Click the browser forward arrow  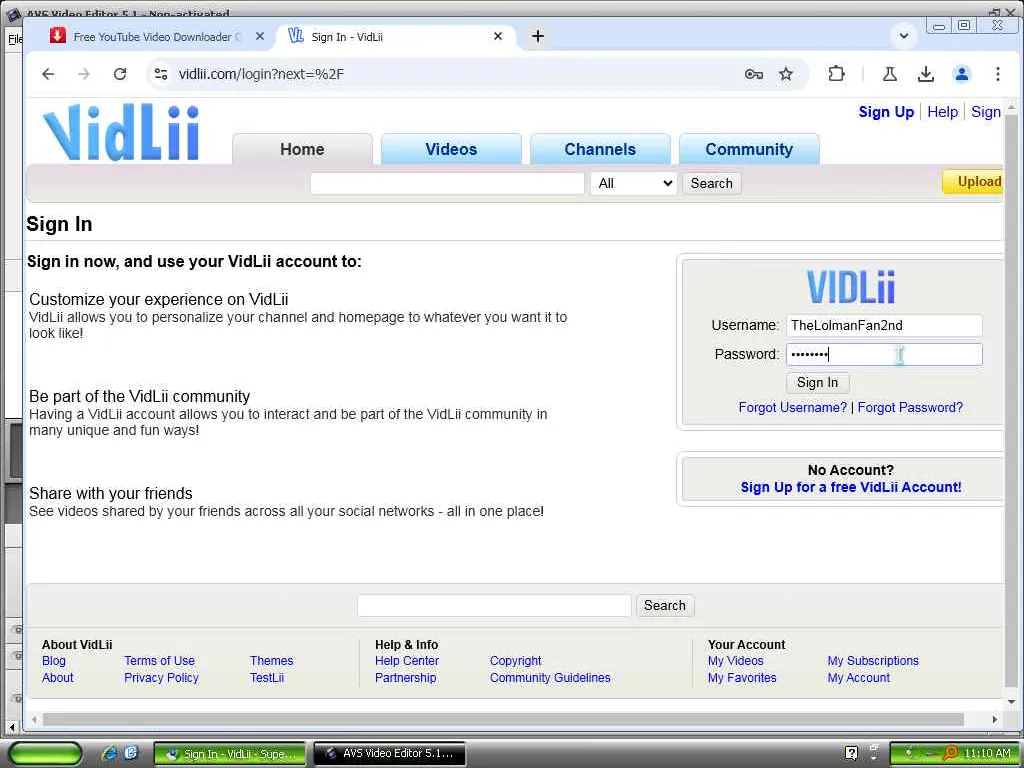coord(84,74)
